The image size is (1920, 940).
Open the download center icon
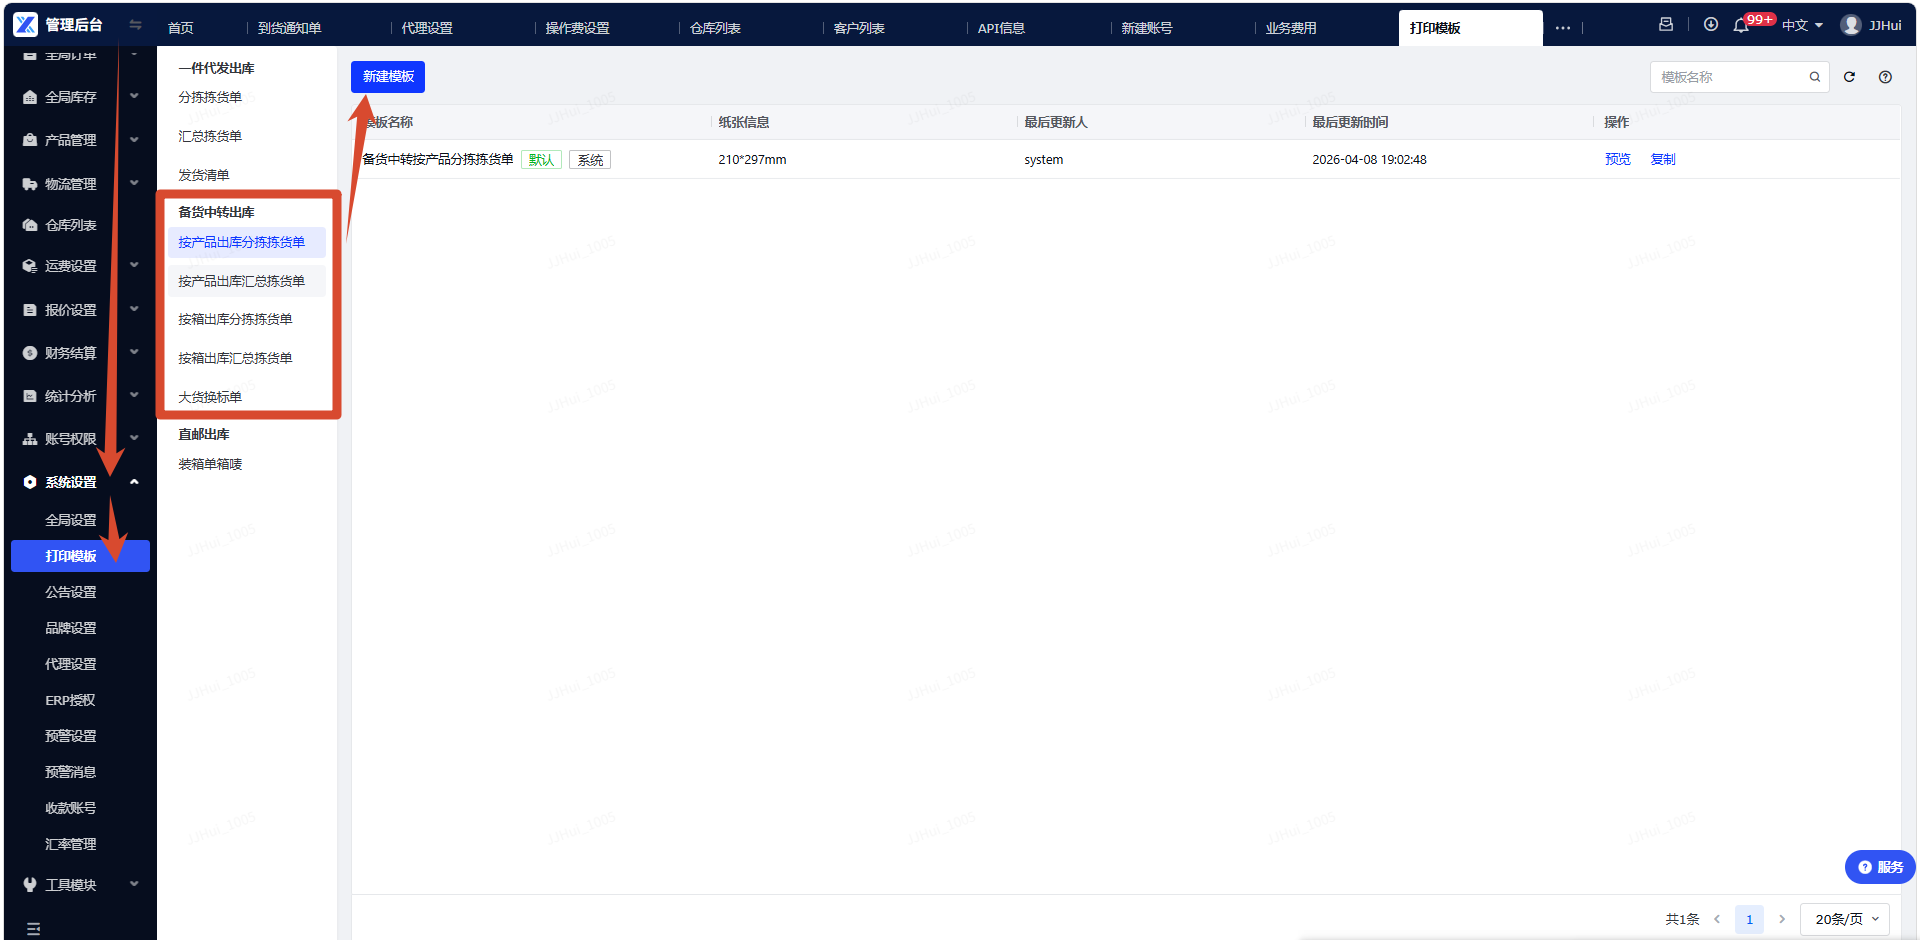tap(1711, 25)
